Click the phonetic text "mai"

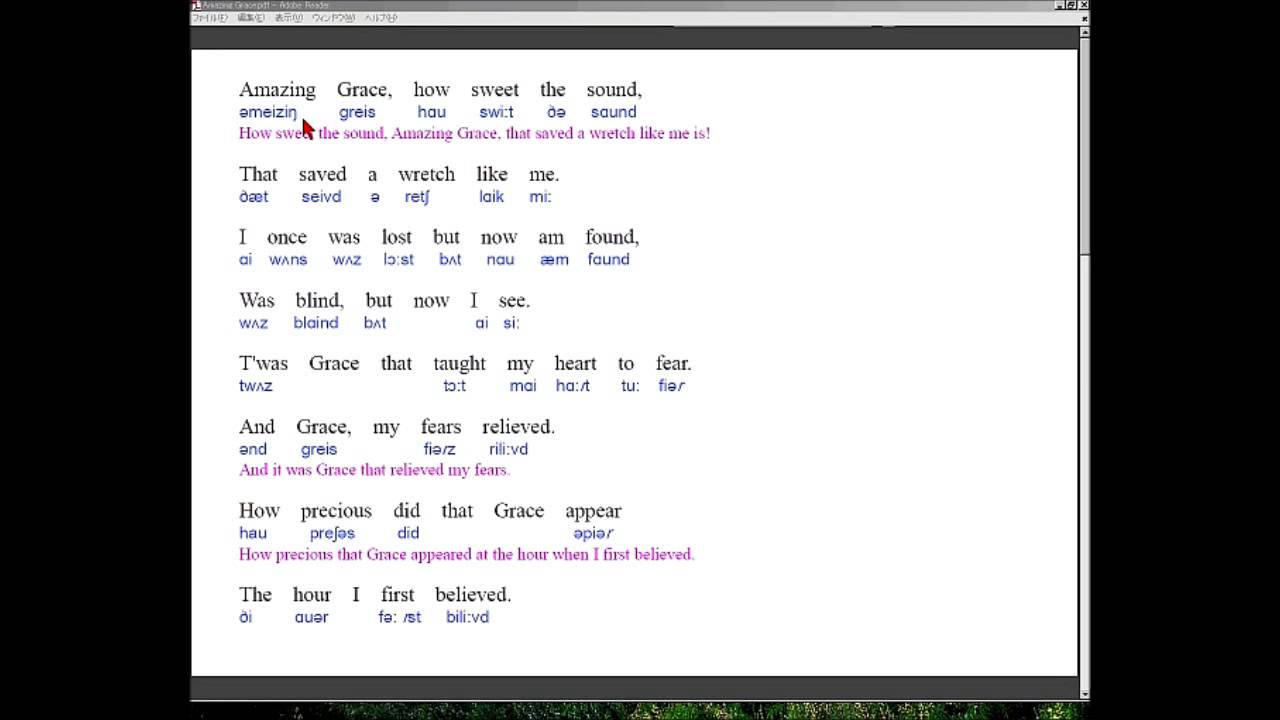[x=523, y=386]
